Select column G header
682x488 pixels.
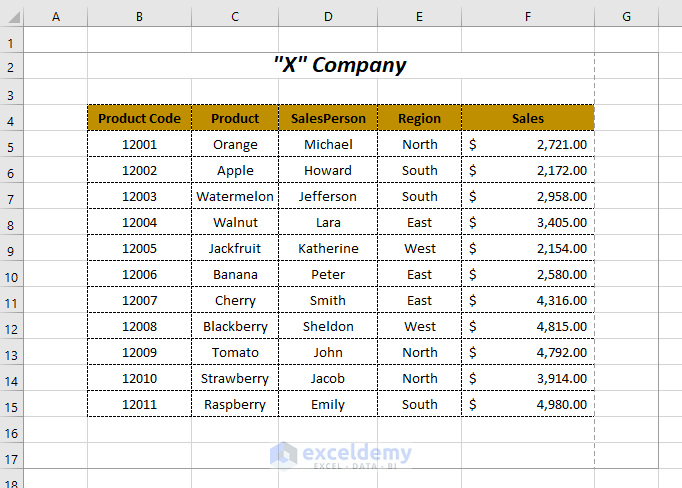click(x=626, y=15)
